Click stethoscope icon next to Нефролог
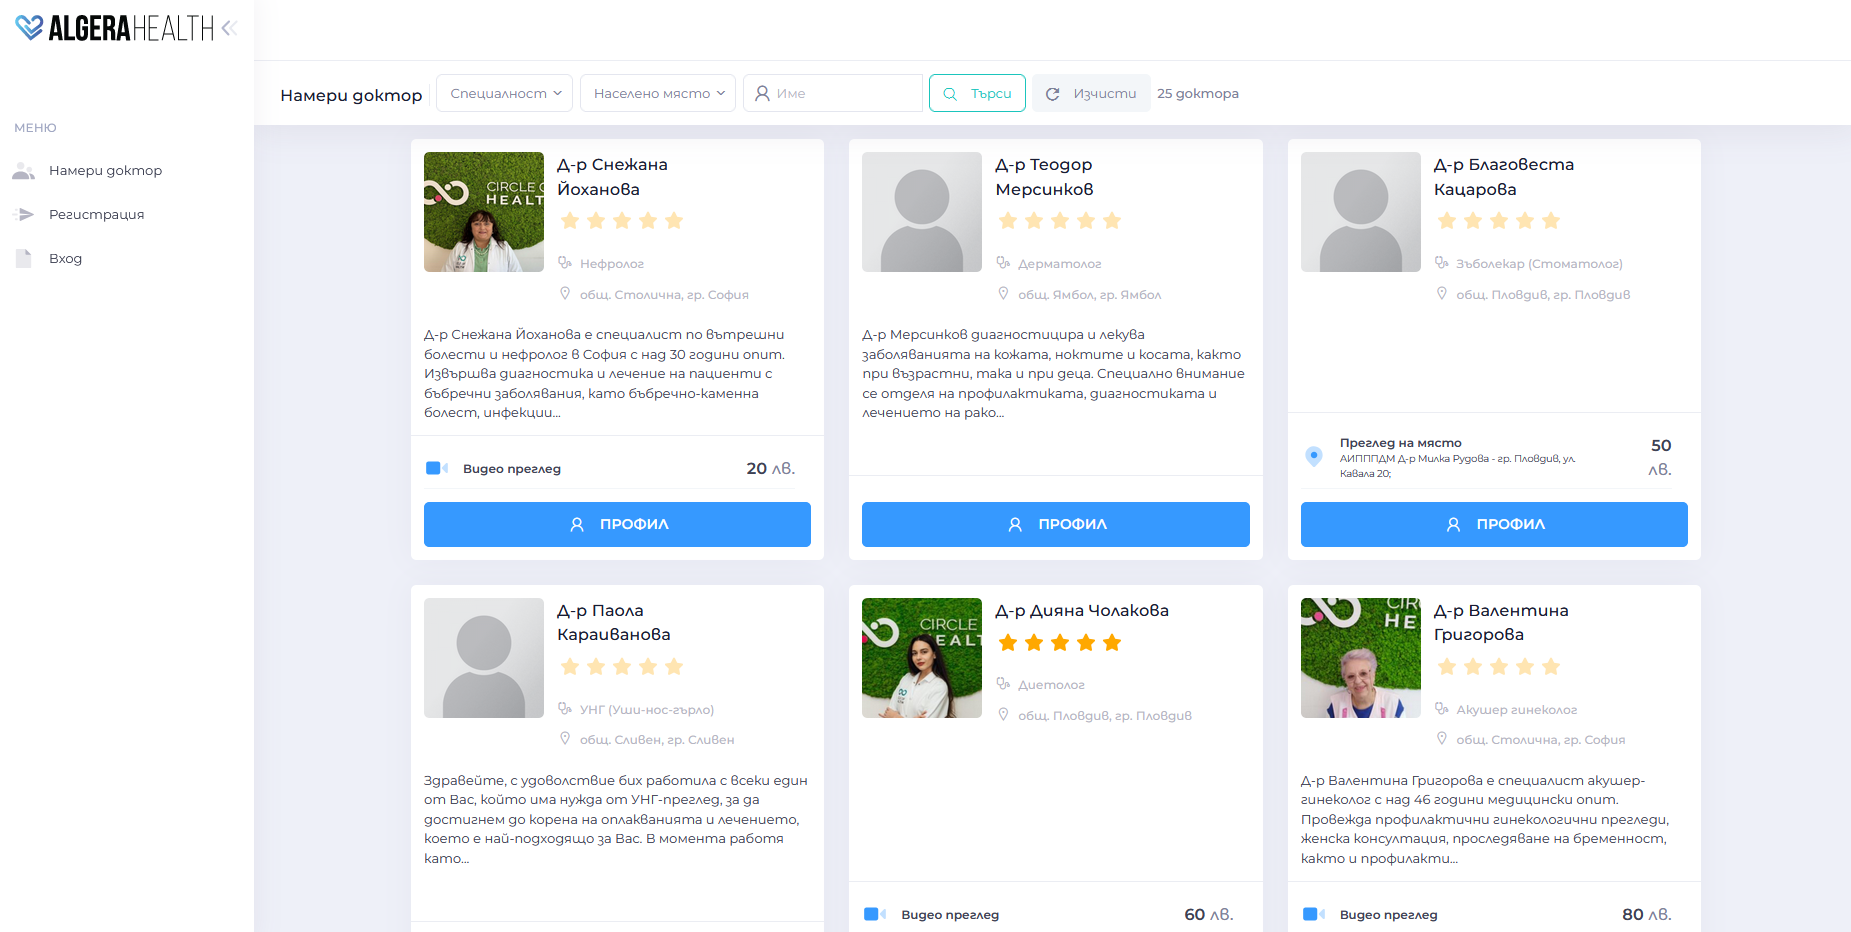 (565, 263)
